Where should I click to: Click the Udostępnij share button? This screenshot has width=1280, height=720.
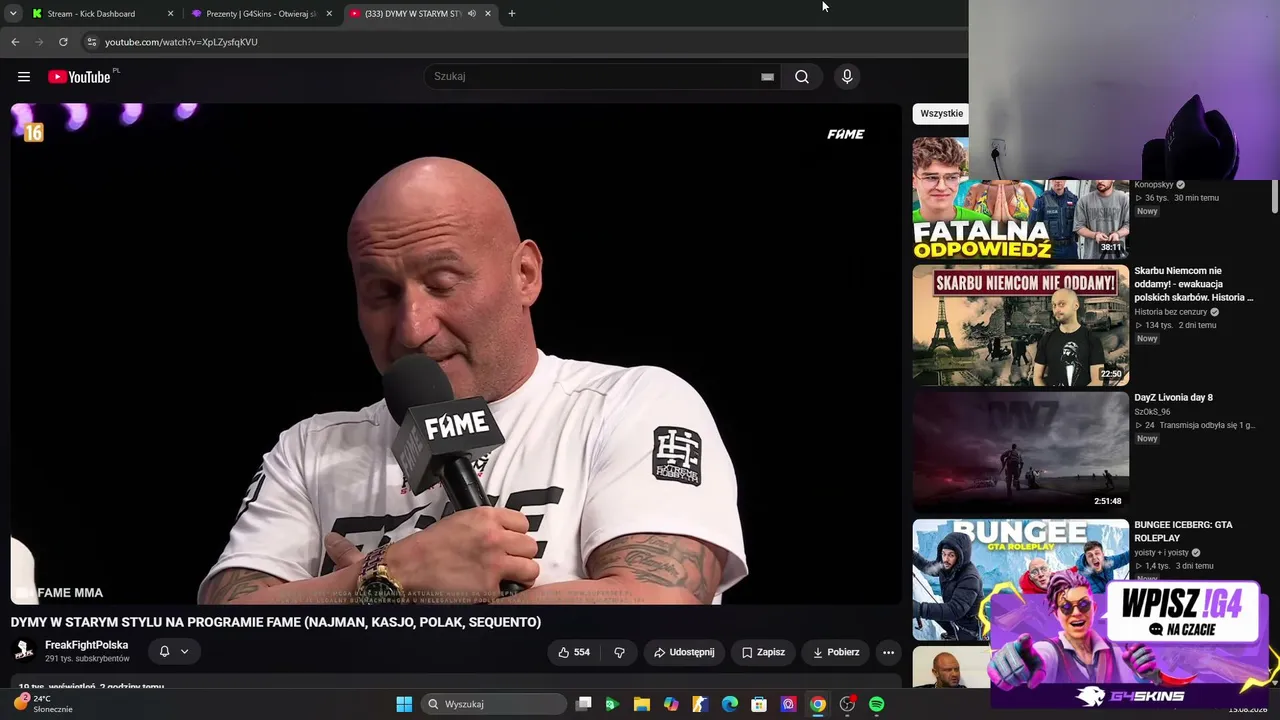(684, 652)
